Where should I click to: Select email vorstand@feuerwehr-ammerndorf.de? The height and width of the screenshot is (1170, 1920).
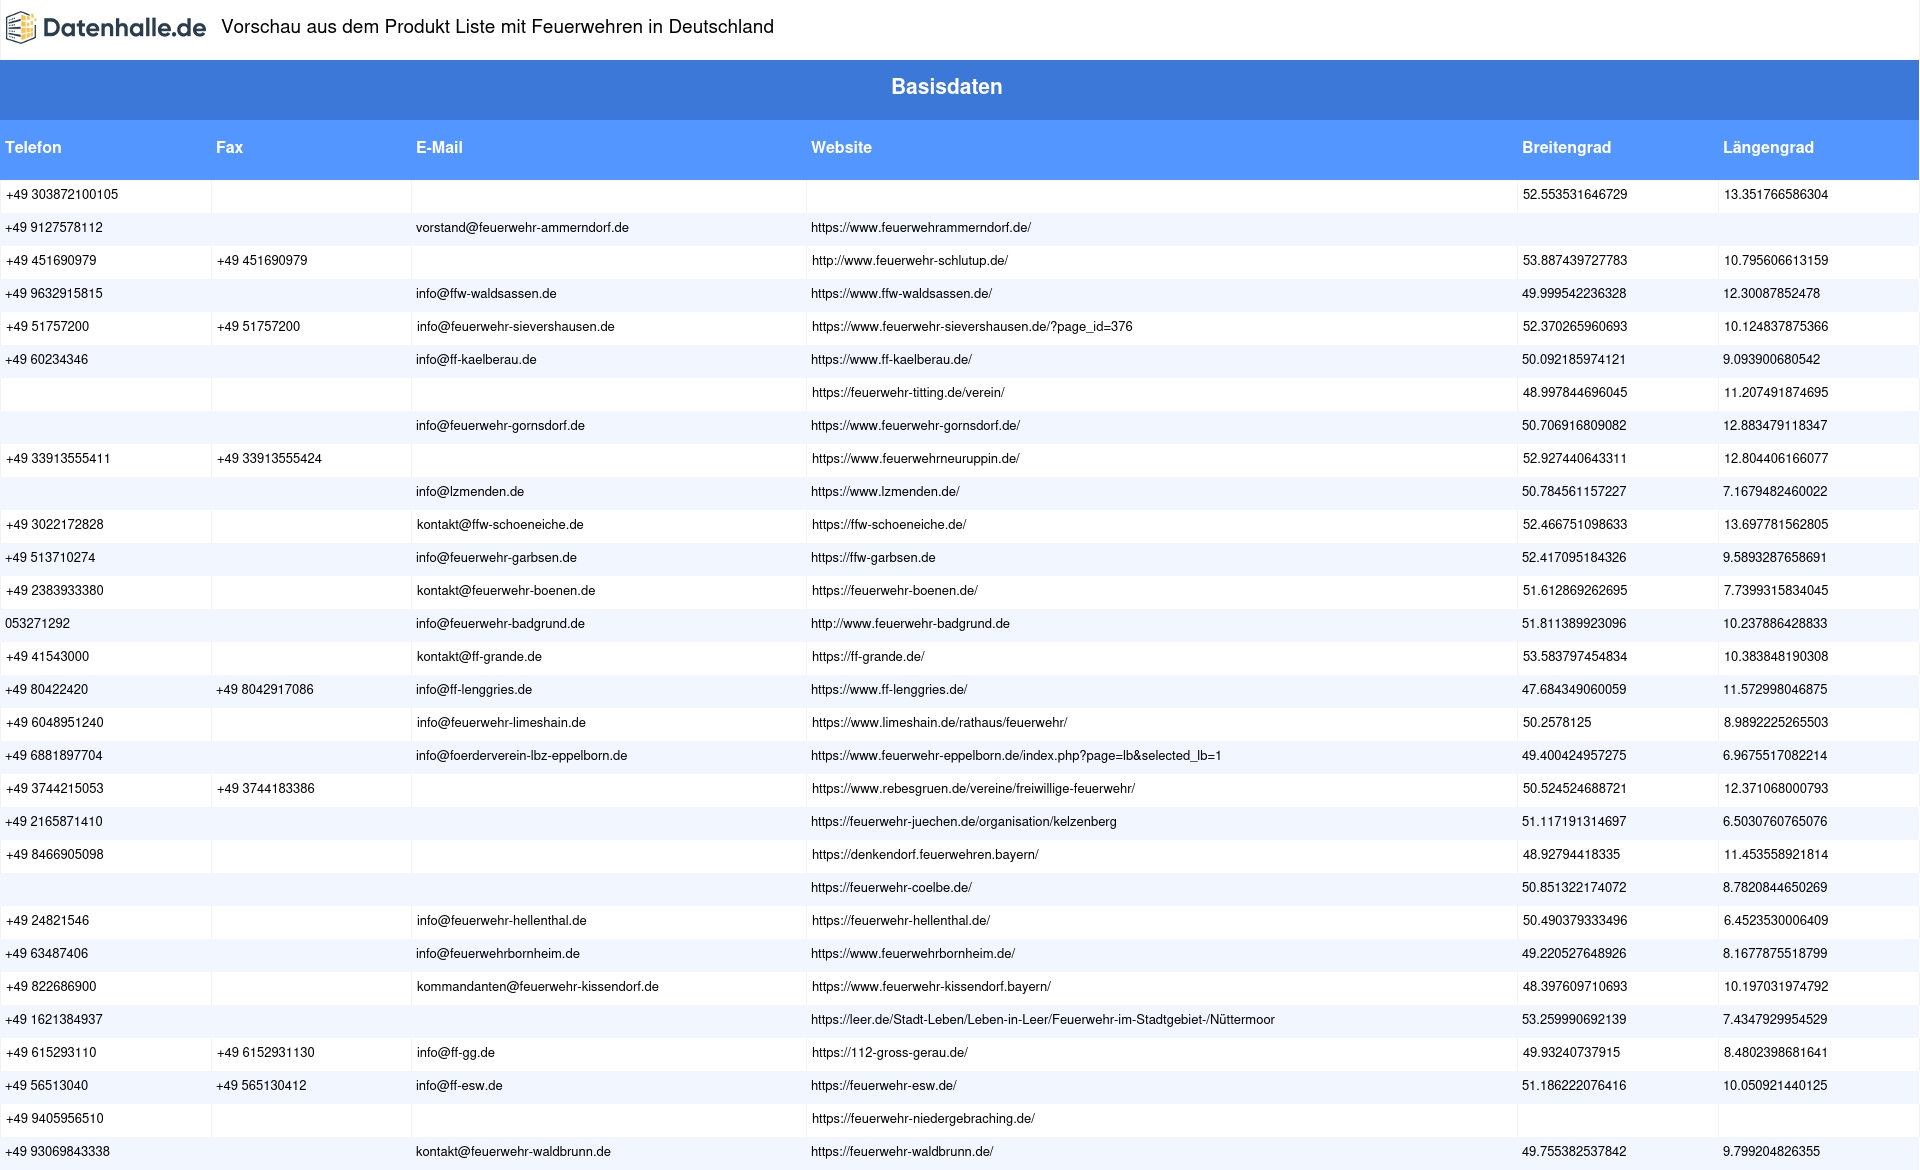522,228
